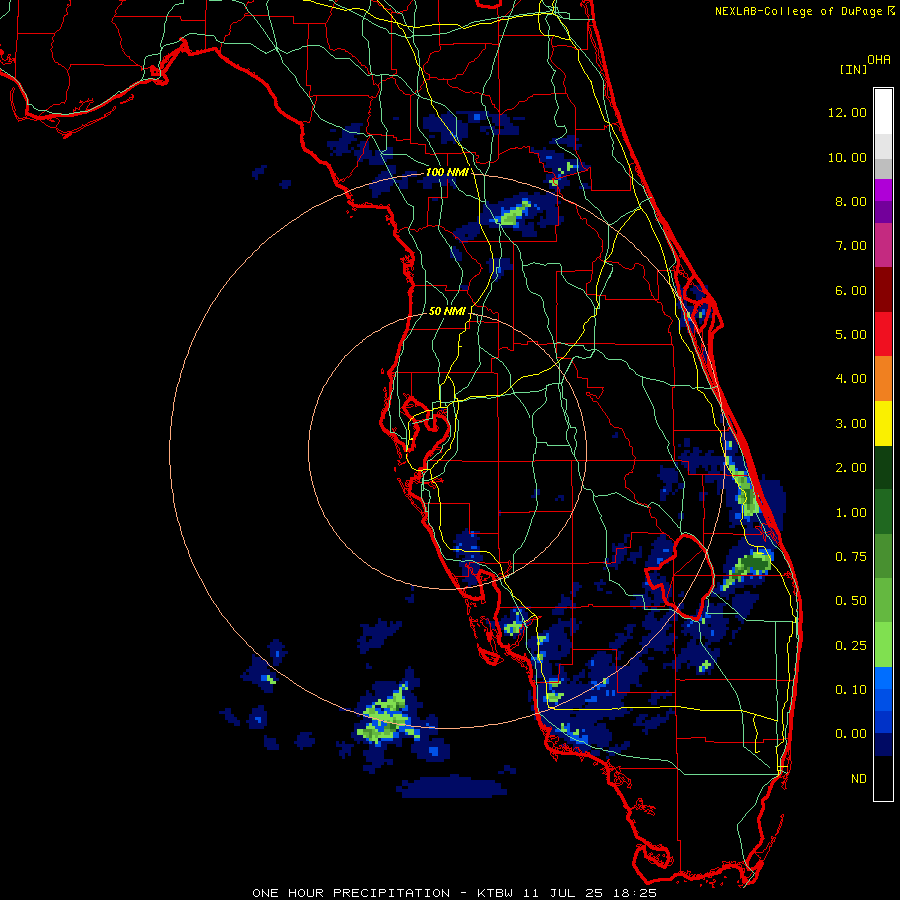Click the yellow swatch beside 3.00
Viewport: 900px width, 900px height.
tap(883, 423)
